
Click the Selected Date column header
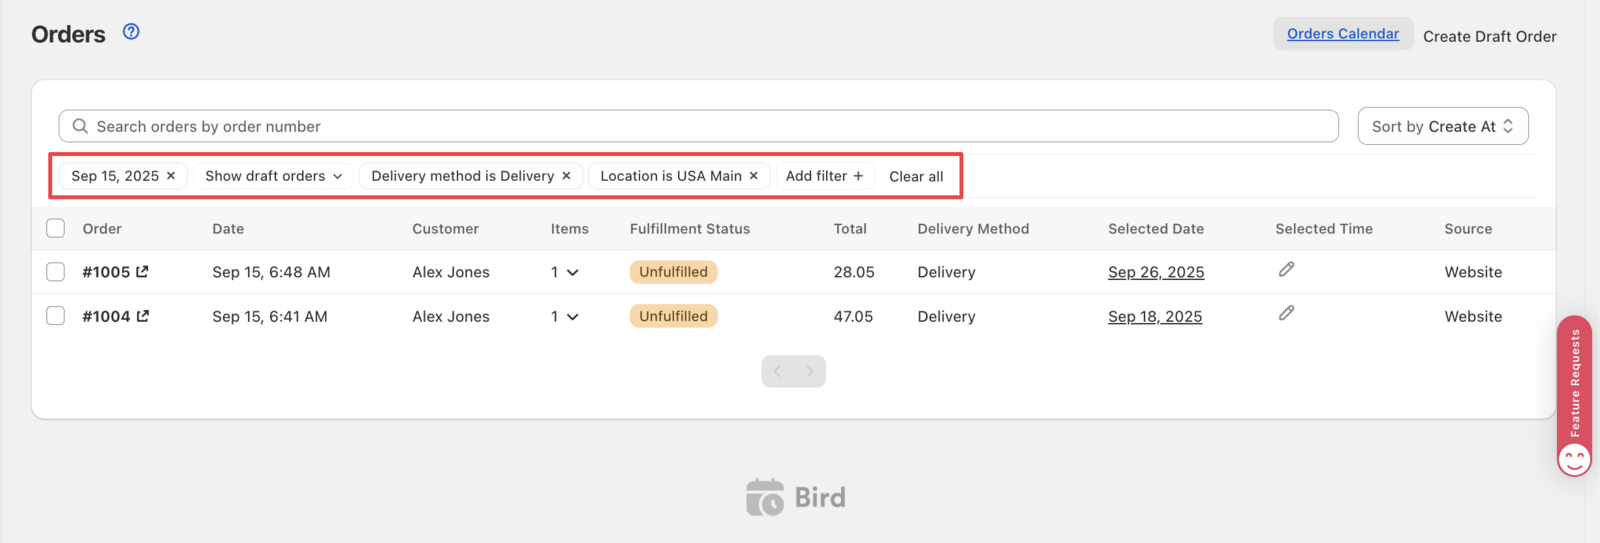click(x=1156, y=228)
